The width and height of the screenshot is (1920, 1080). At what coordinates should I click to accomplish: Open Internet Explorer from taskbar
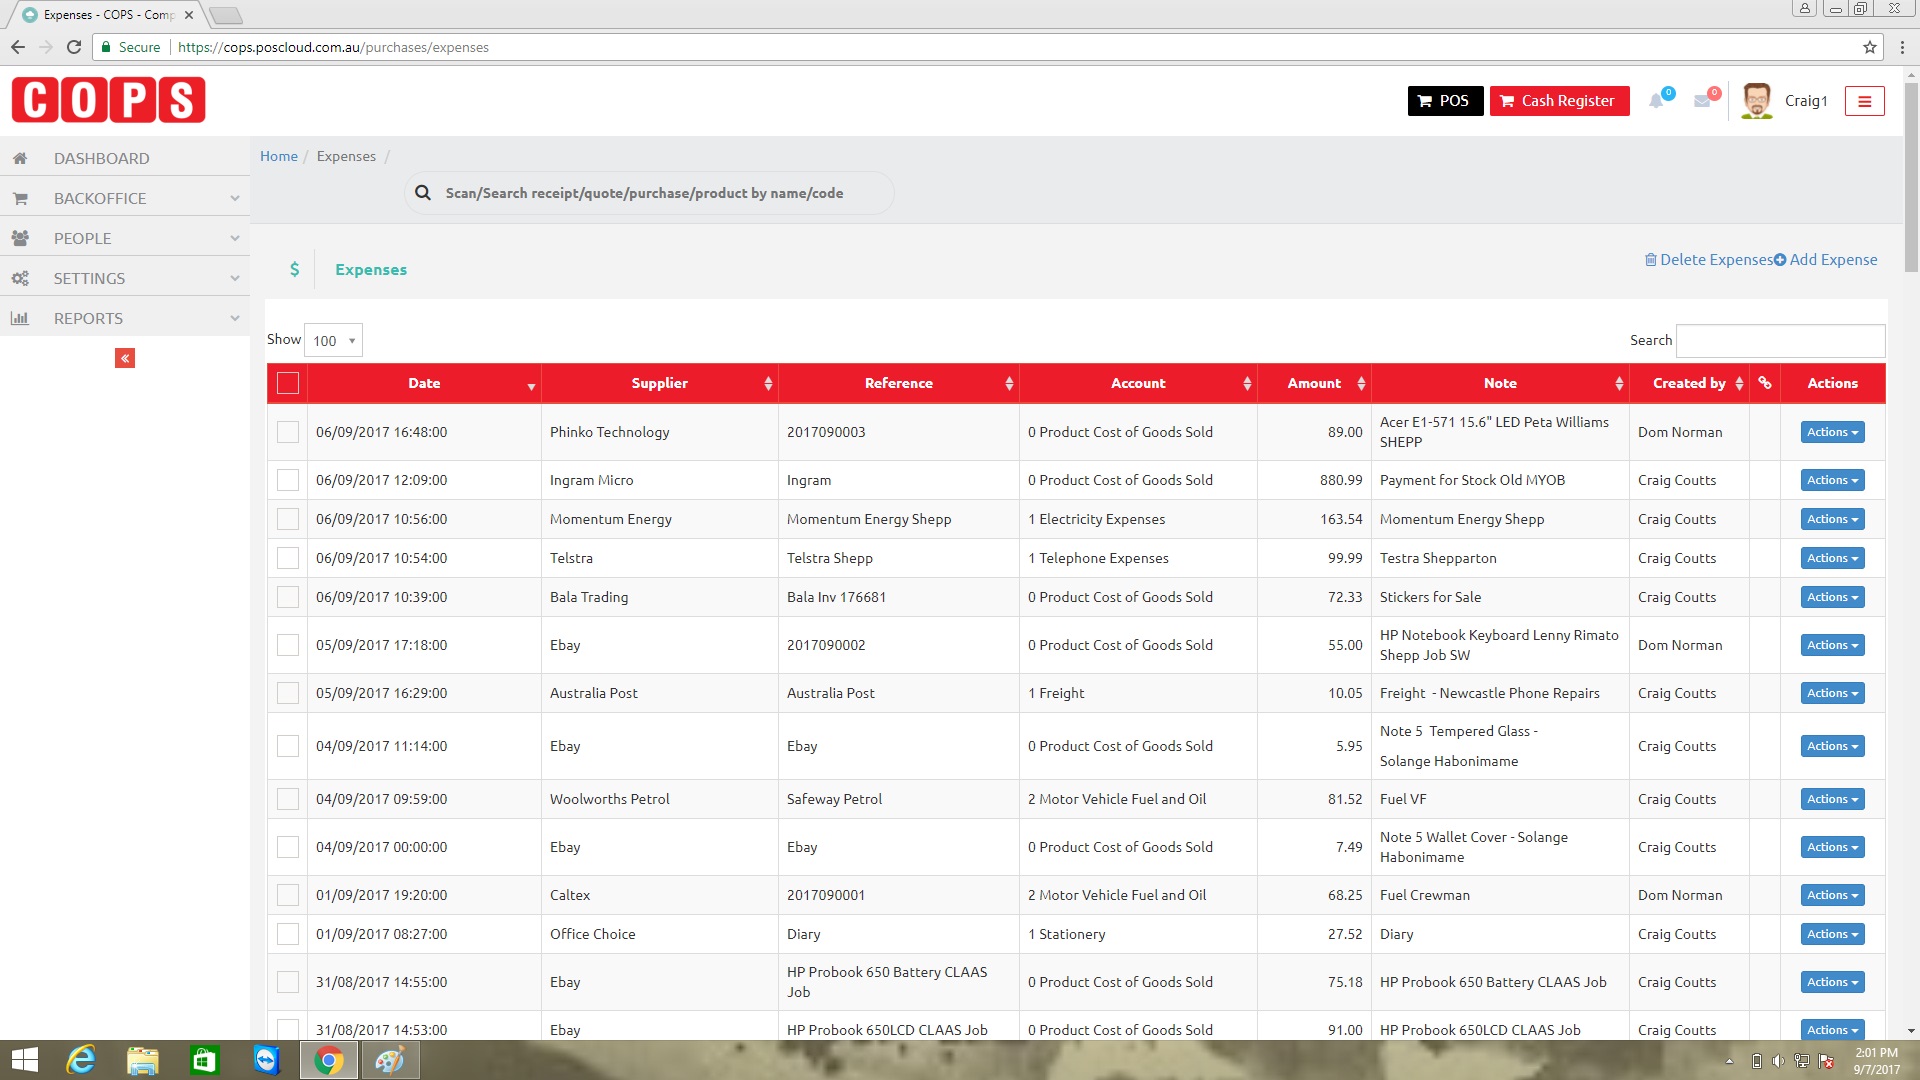click(x=80, y=1060)
